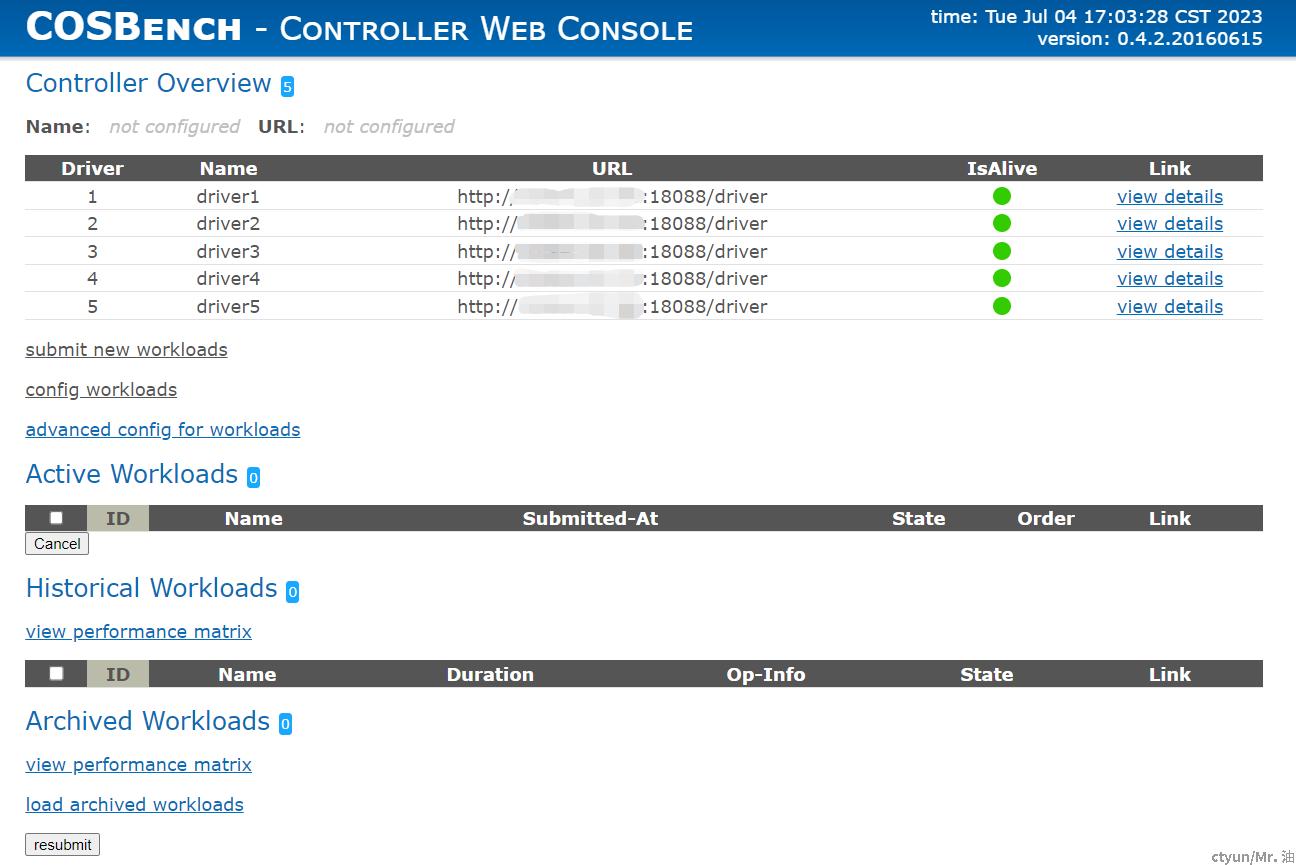Open view details for driver5
The height and width of the screenshot is (865, 1296).
[1170, 306]
